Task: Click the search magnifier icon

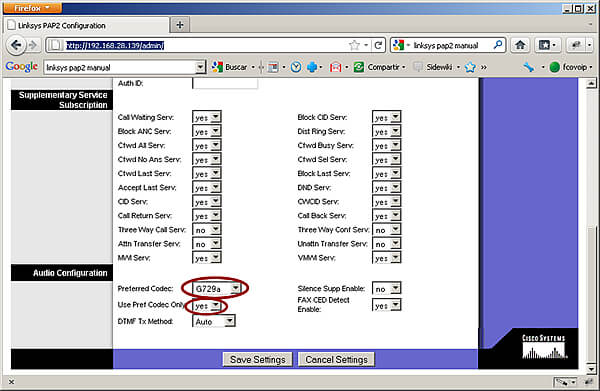Action: (497, 45)
